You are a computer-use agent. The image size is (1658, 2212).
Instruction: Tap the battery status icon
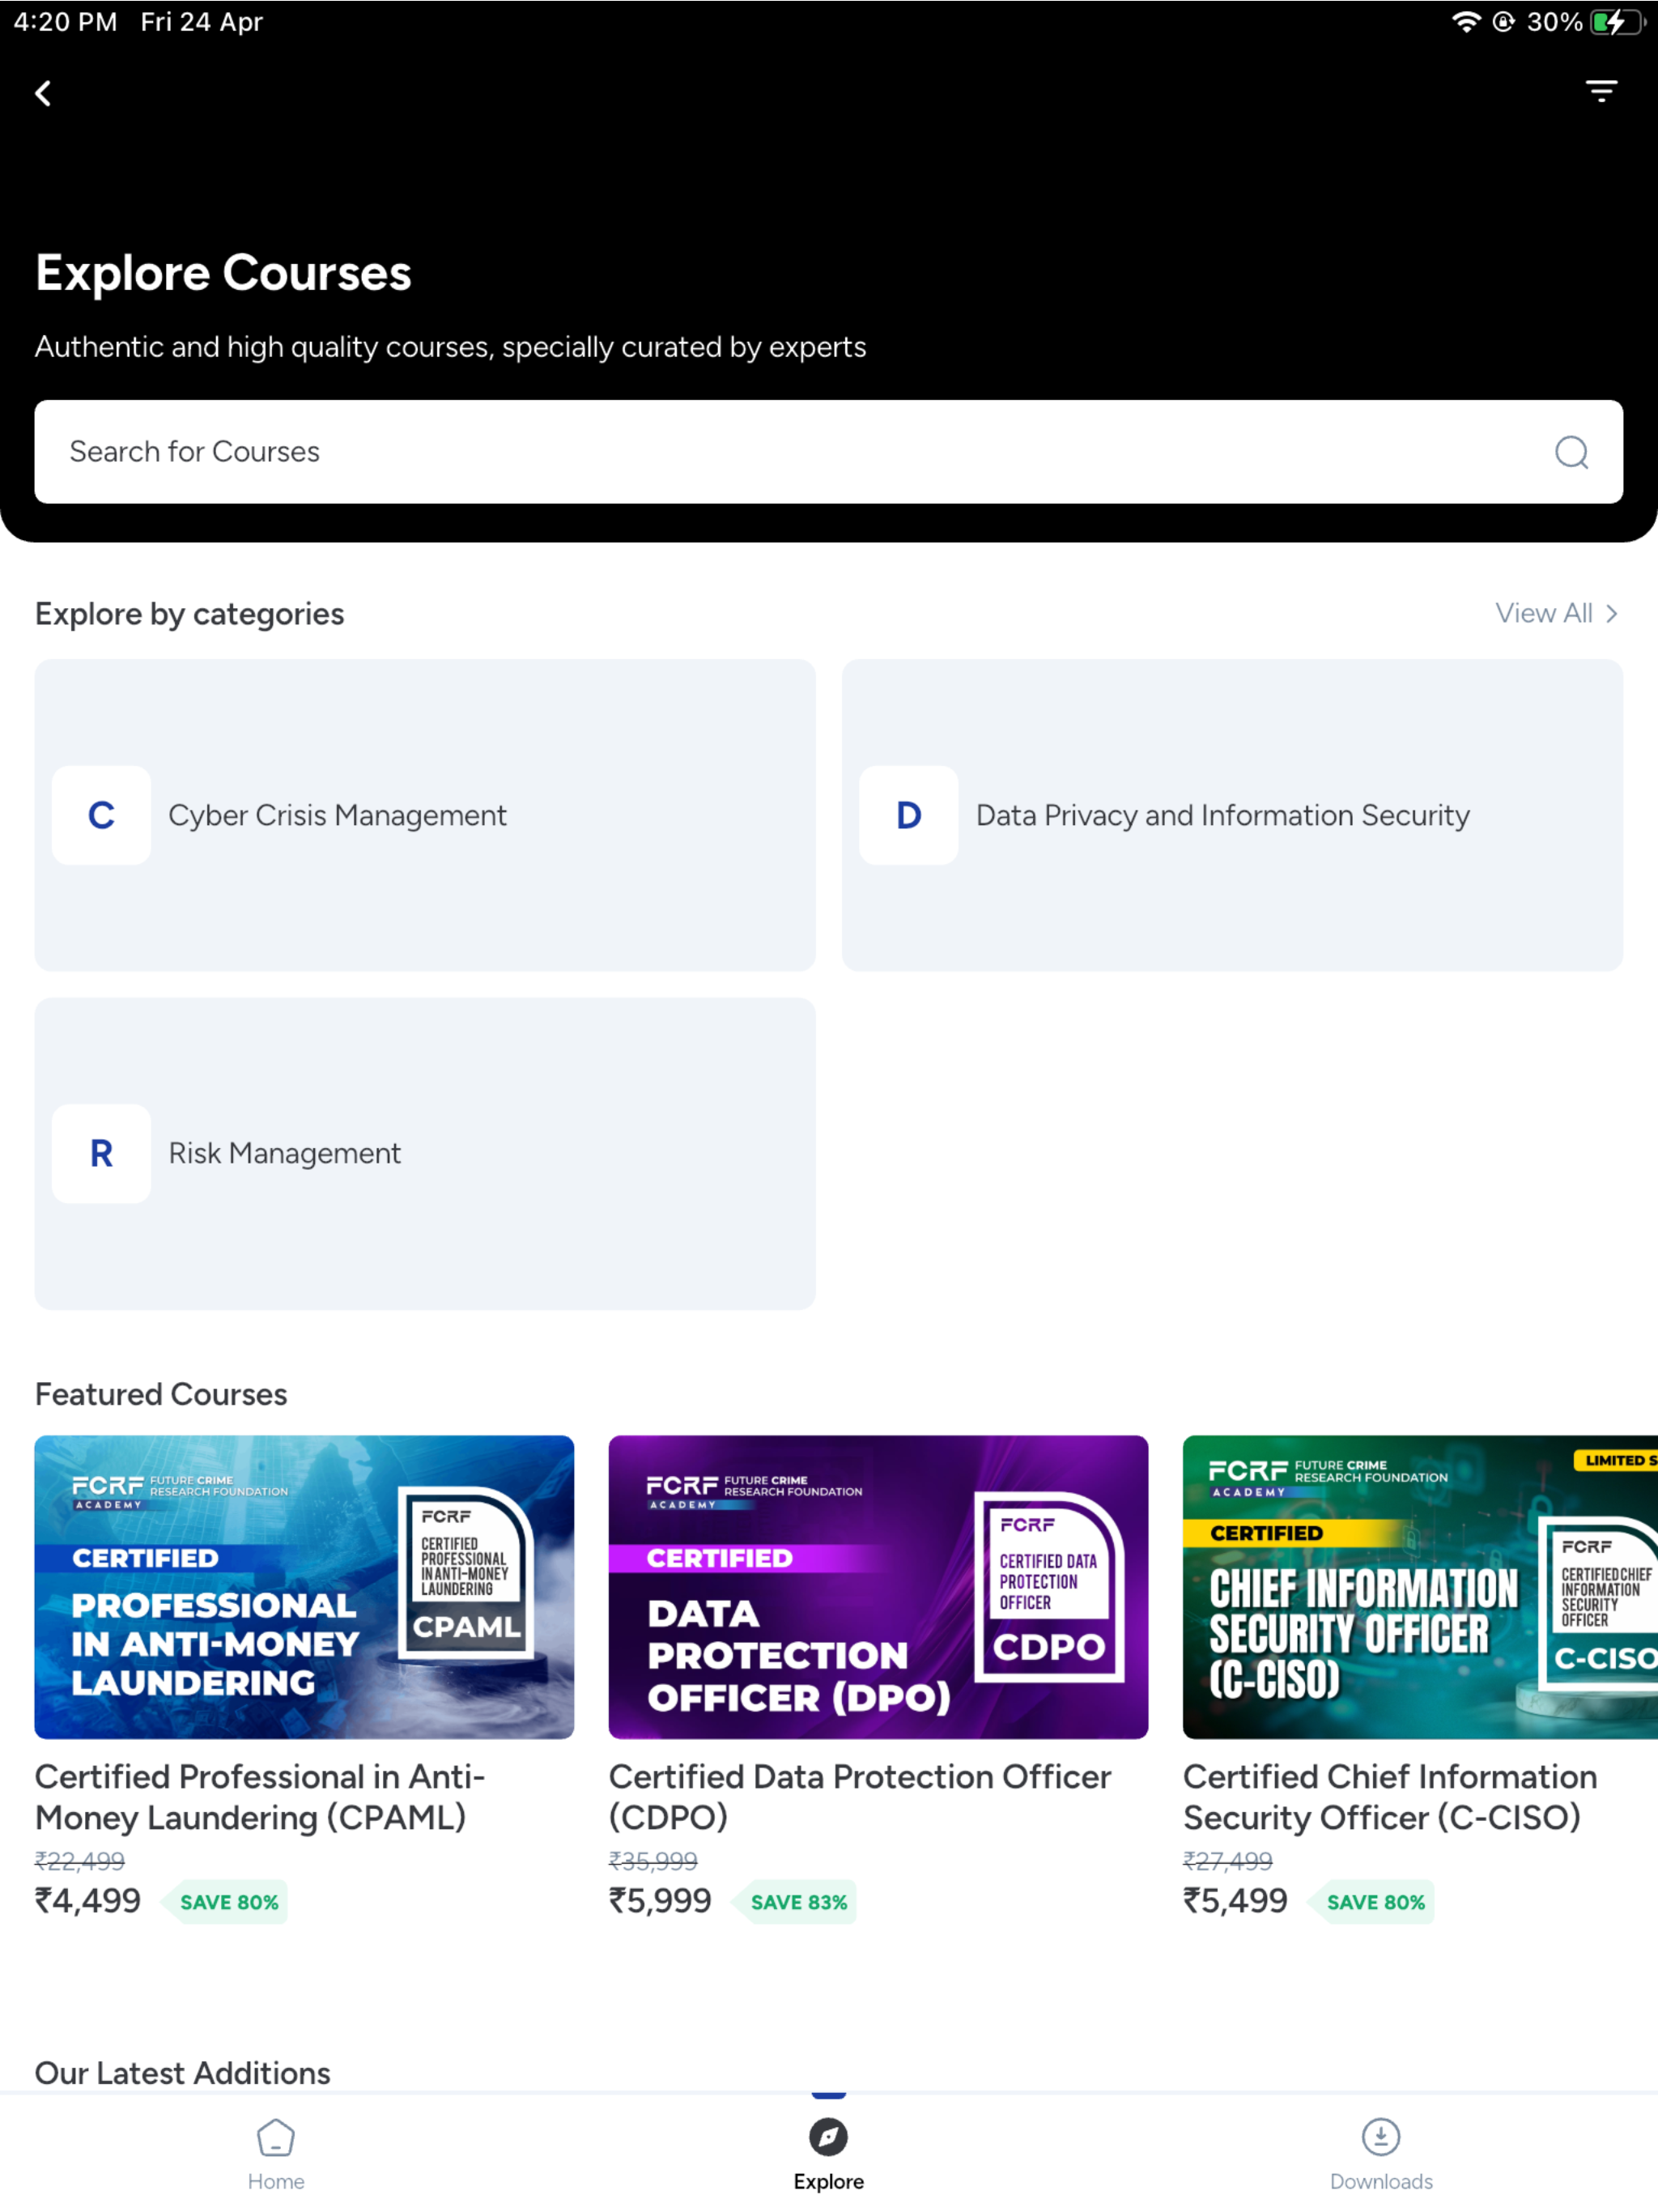[1618, 22]
